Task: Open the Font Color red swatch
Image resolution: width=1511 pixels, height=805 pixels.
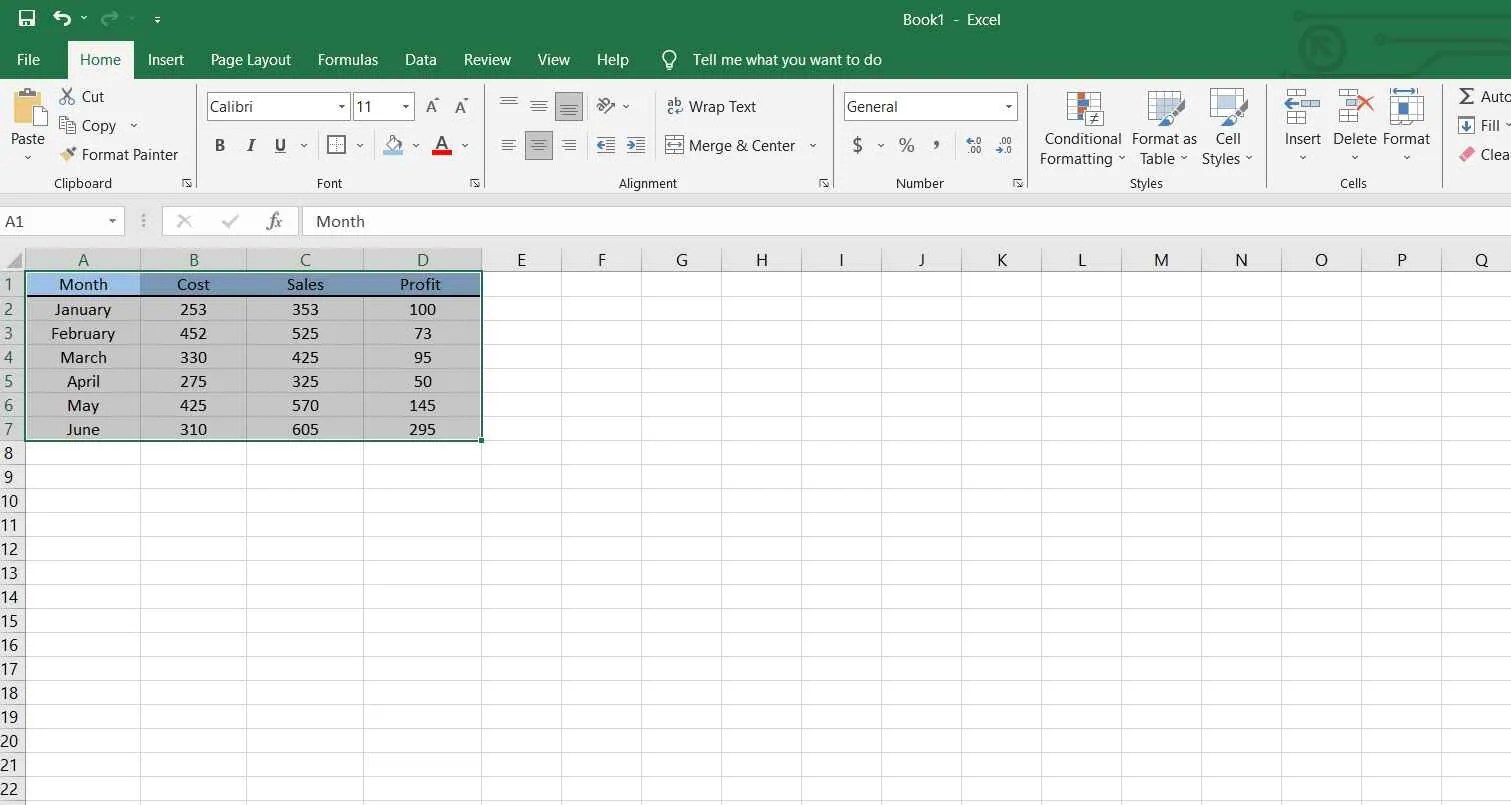Action: 441,145
